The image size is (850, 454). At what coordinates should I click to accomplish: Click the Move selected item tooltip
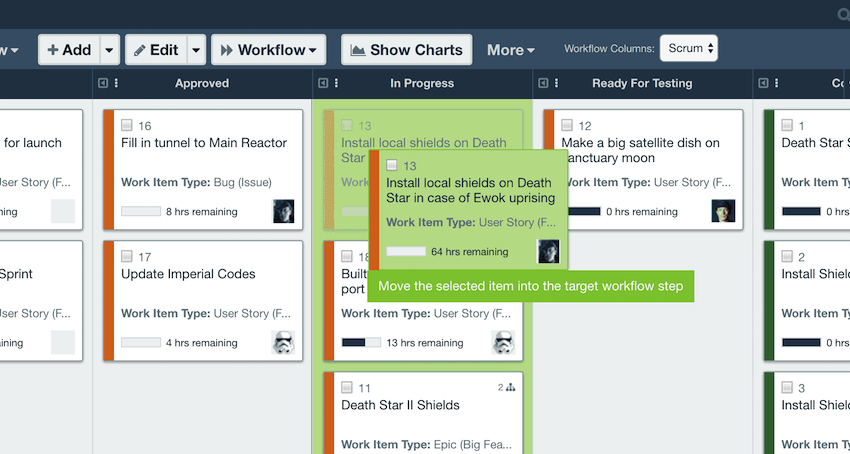pyautogui.click(x=531, y=286)
